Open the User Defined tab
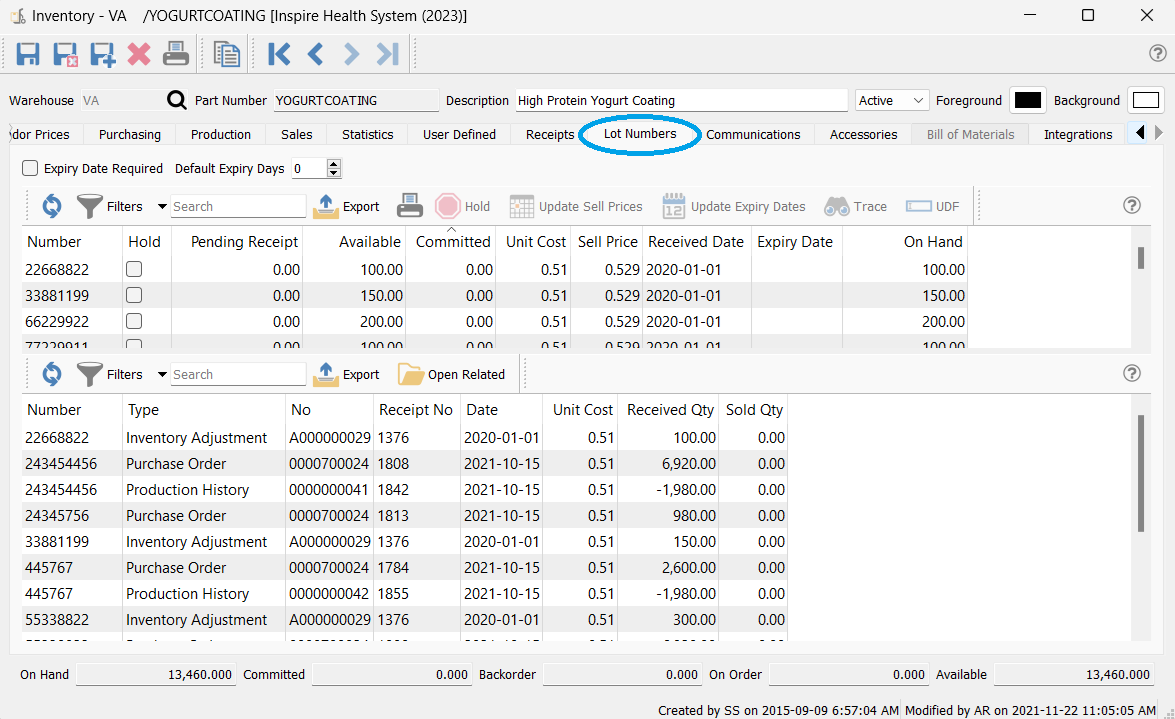The image size is (1175, 719). pos(459,134)
